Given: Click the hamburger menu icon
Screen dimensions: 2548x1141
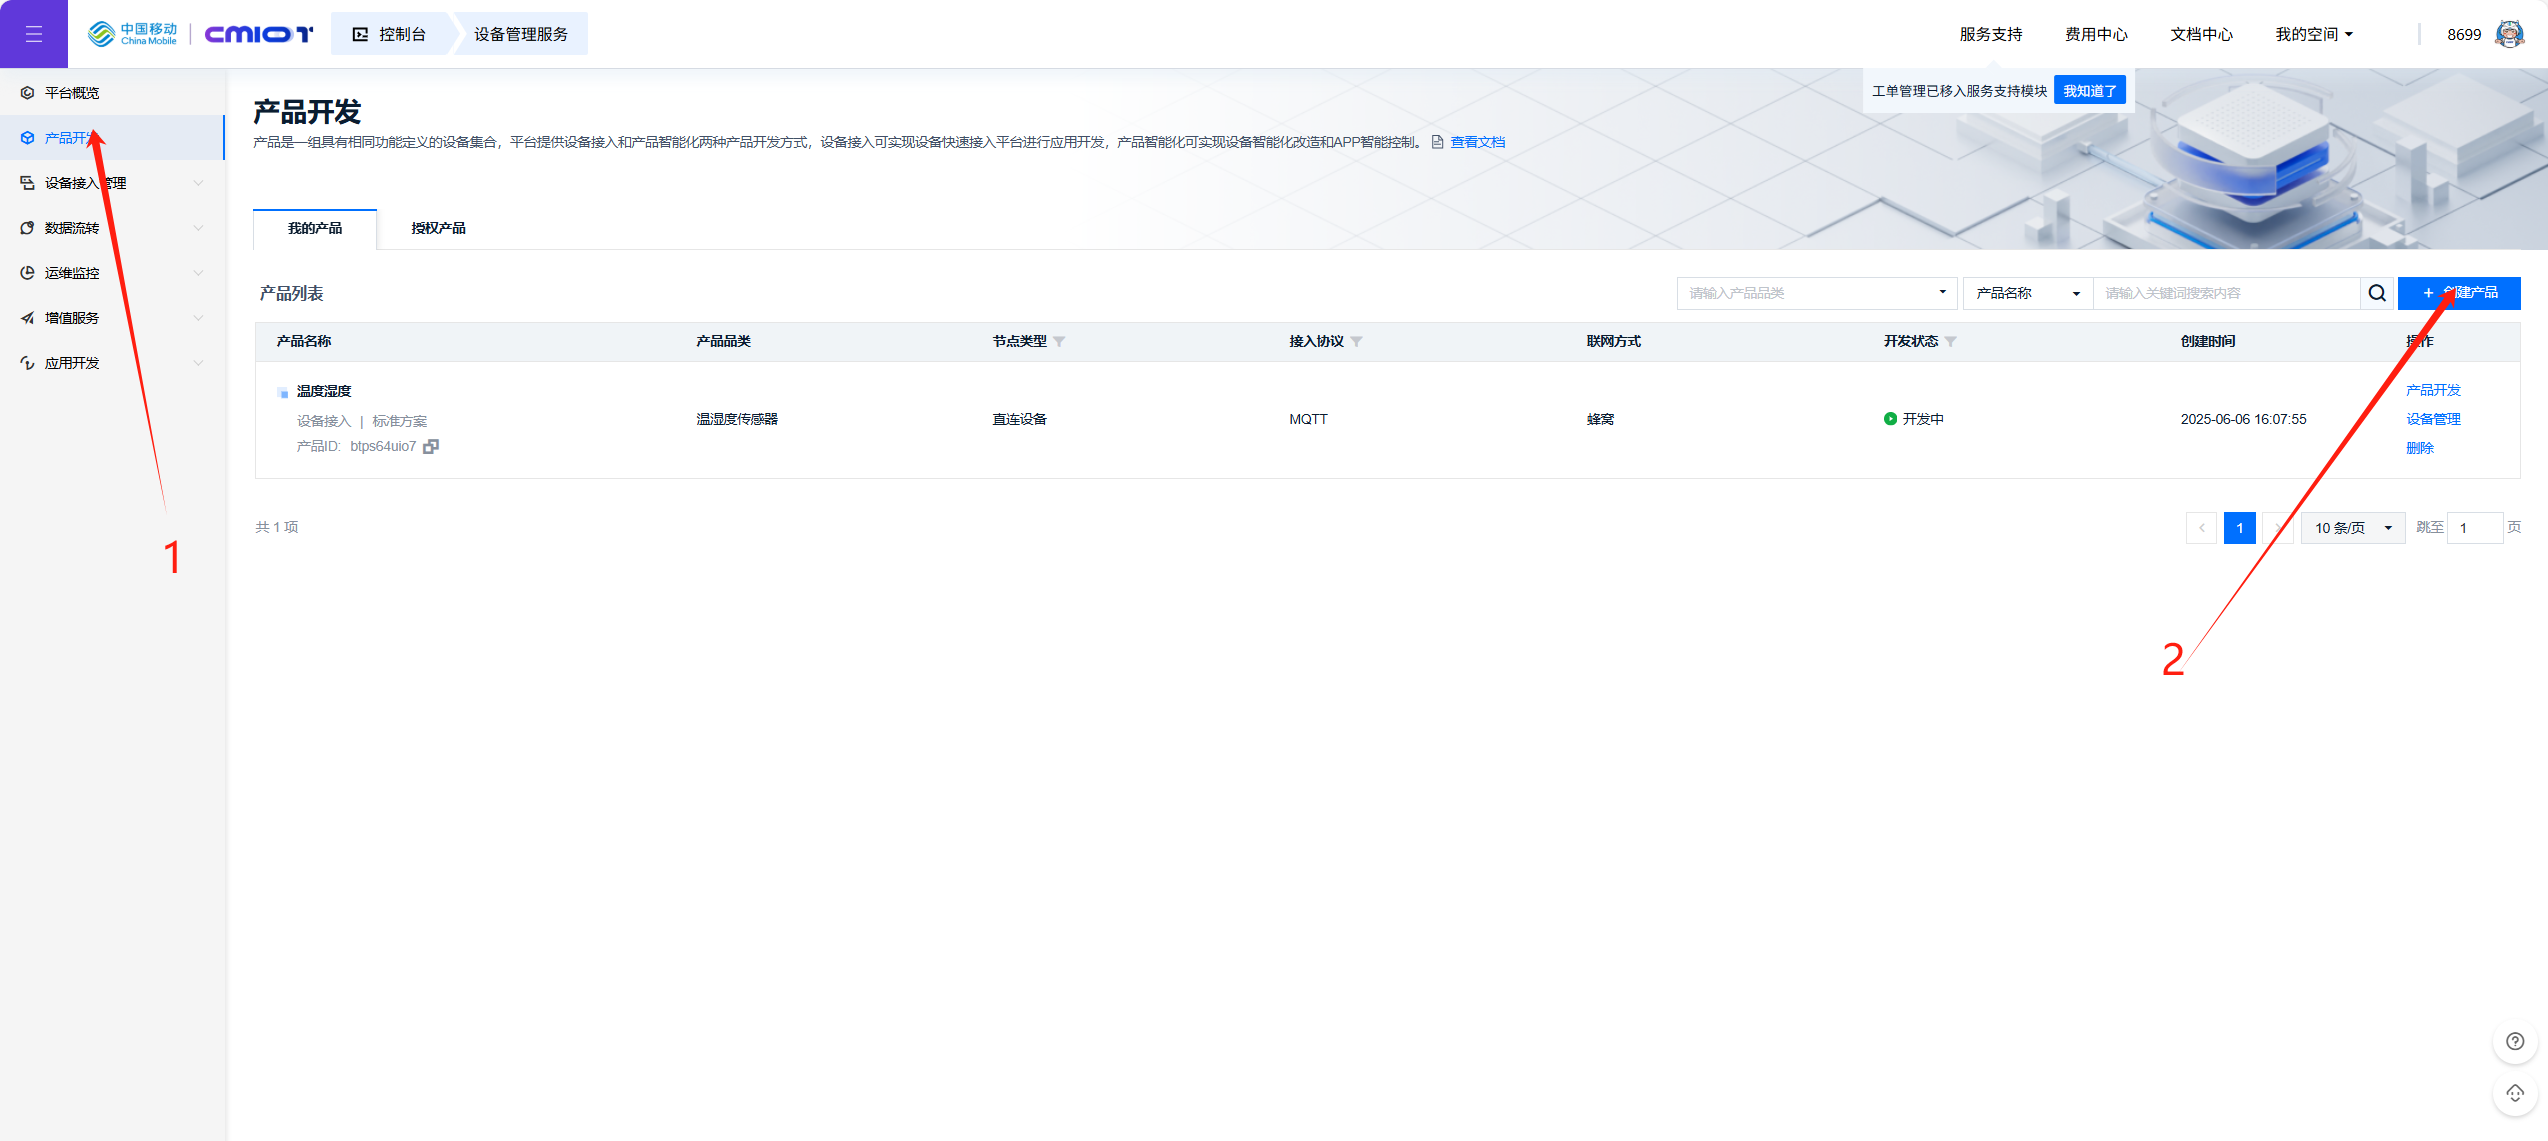Looking at the screenshot, I should 33,34.
